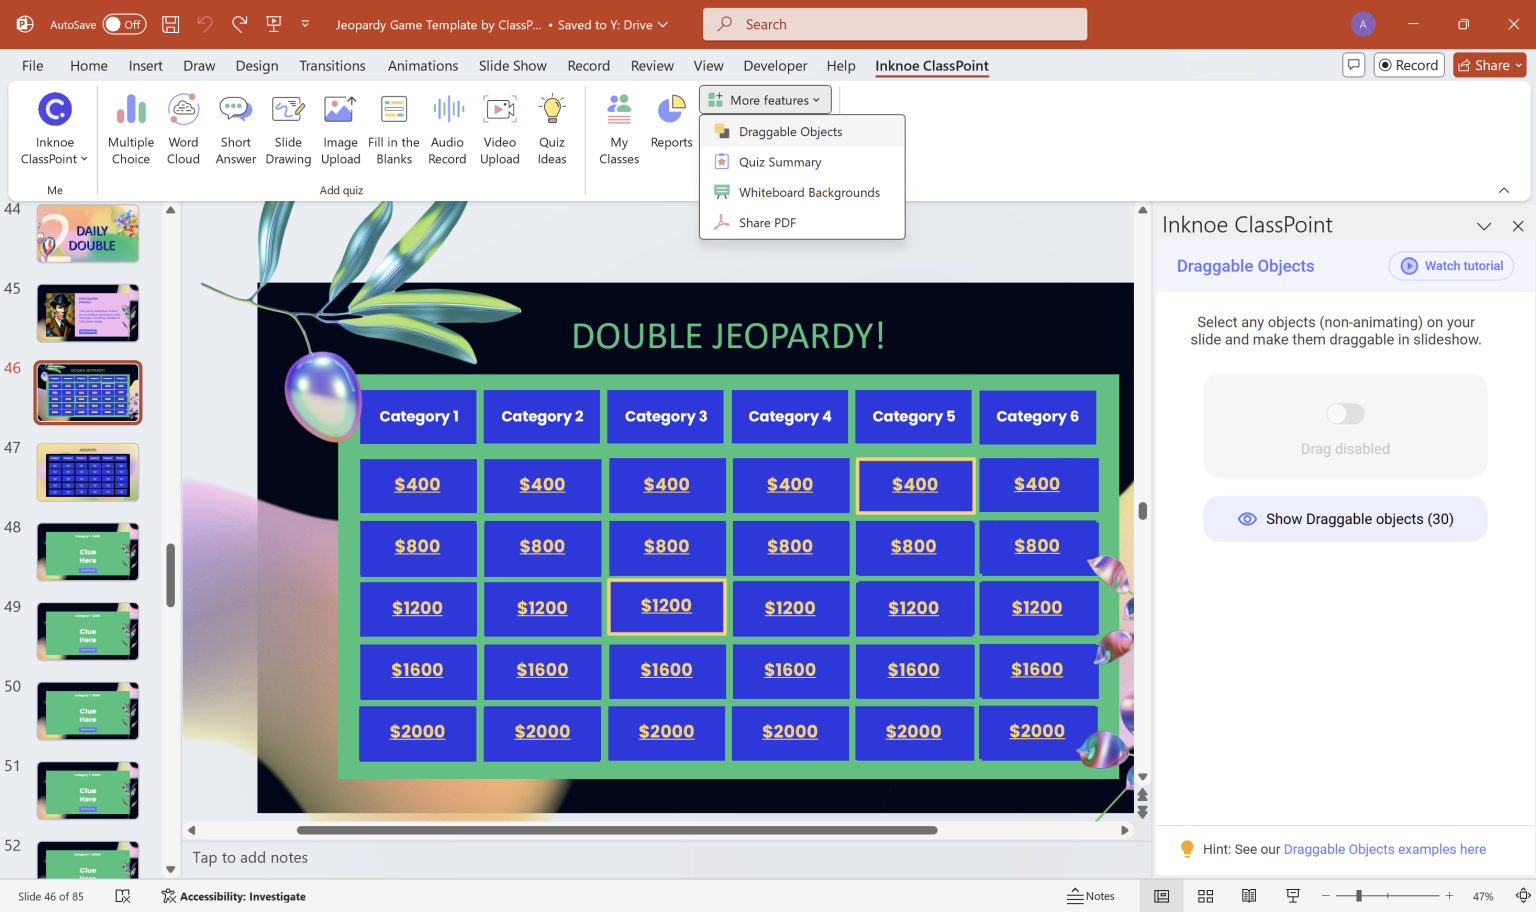The image size is (1536, 912).
Task: Enable the Drag disabled switch
Action: (x=1344, y=413)
